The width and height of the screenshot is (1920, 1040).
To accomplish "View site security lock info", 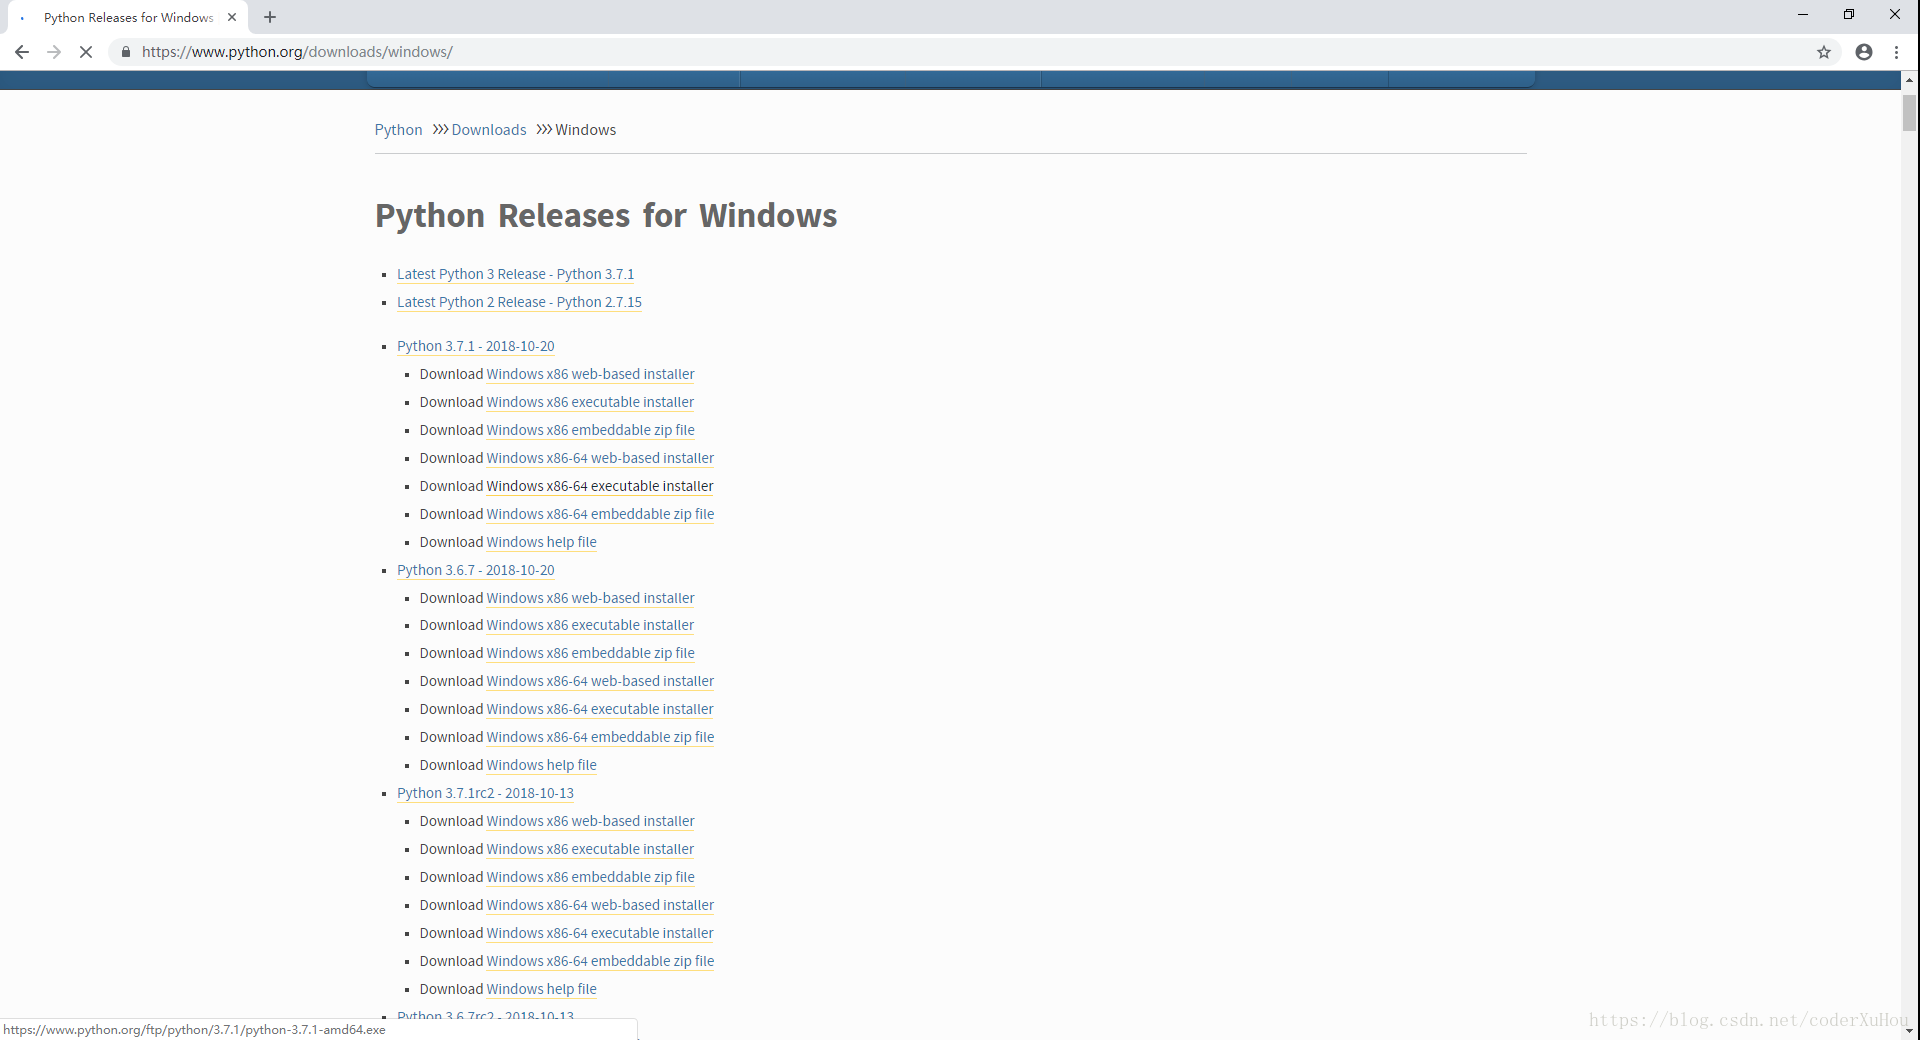I will tap(126, 52).
